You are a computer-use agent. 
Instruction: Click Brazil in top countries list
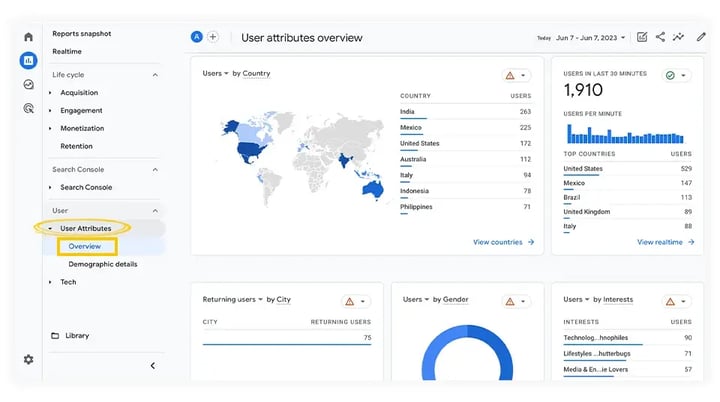click(x=627, y=198)
